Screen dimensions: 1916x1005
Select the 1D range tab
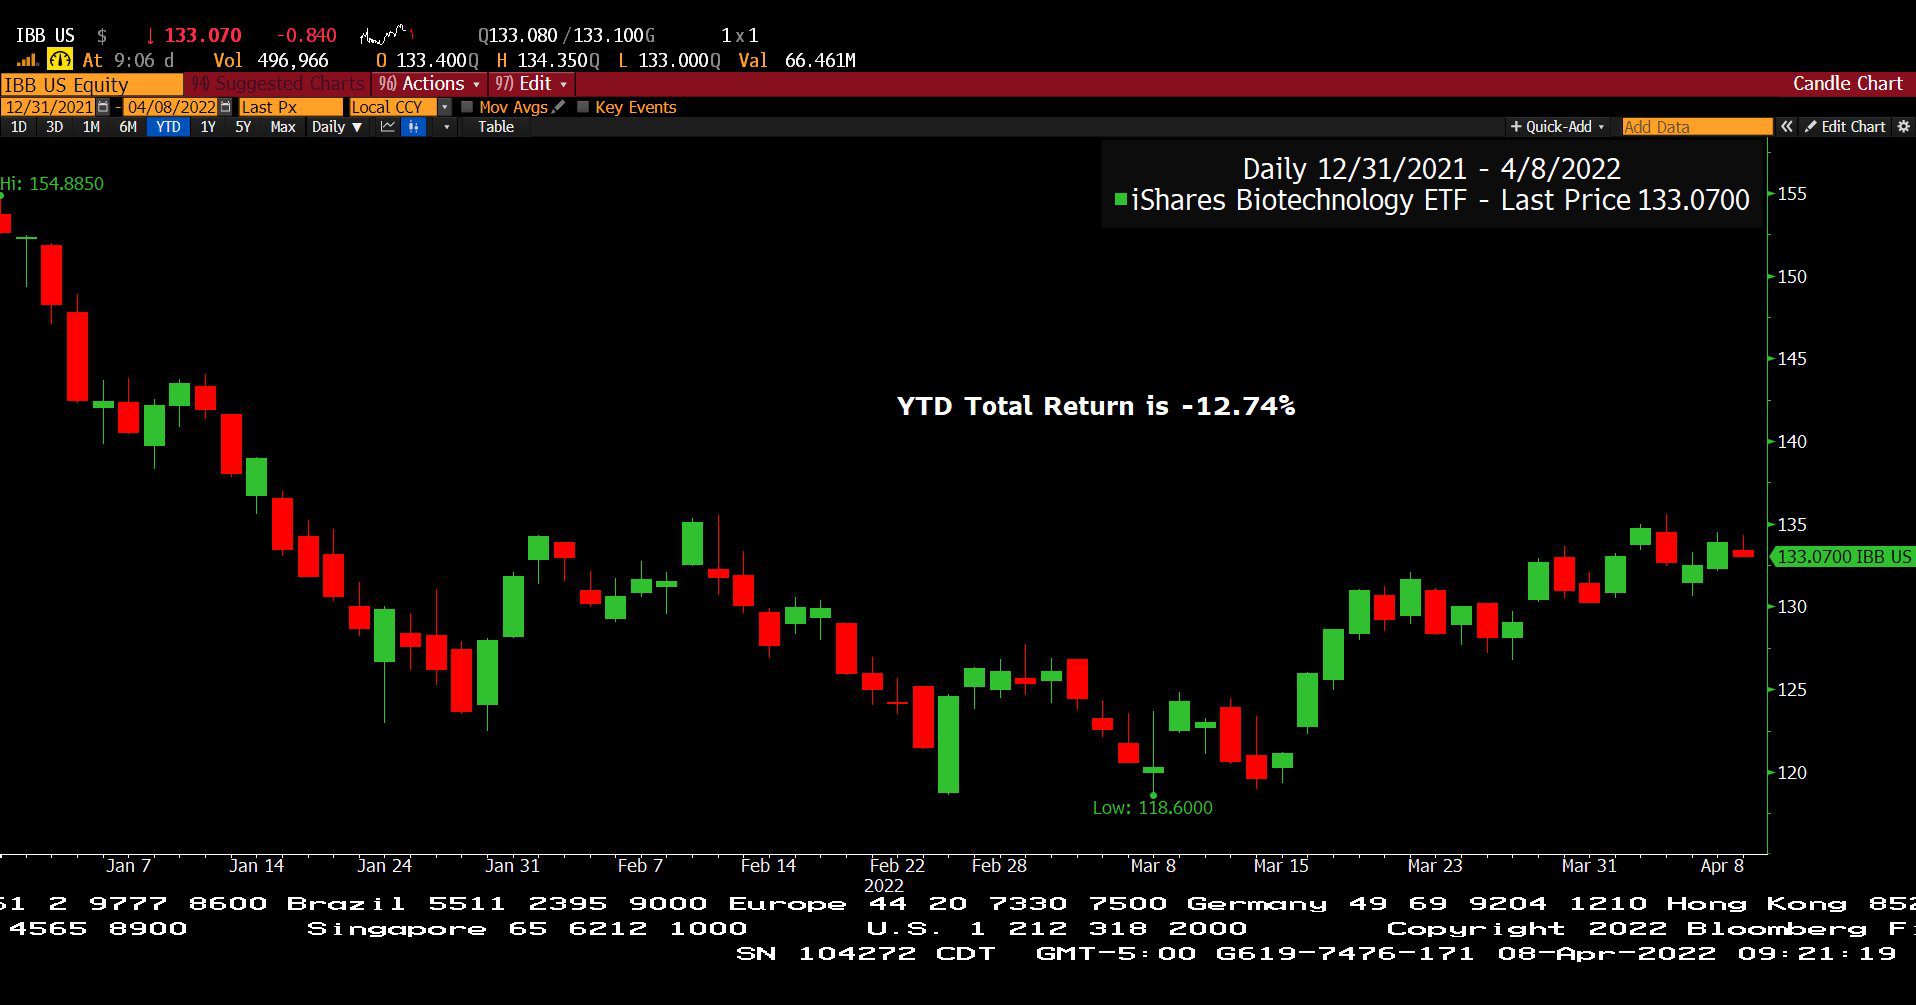[19, 127]
